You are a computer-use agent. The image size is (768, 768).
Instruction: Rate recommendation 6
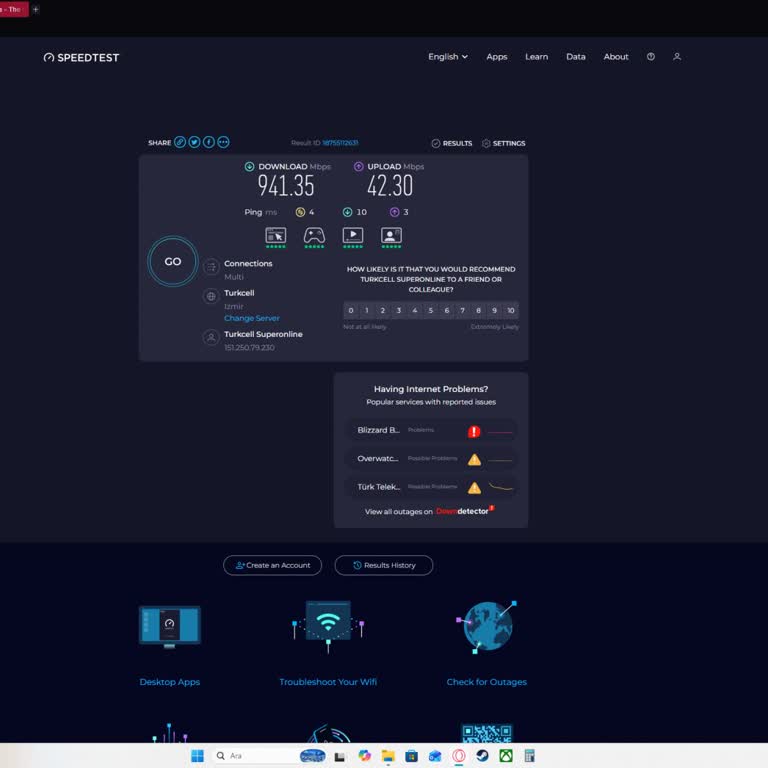[447, 311]
